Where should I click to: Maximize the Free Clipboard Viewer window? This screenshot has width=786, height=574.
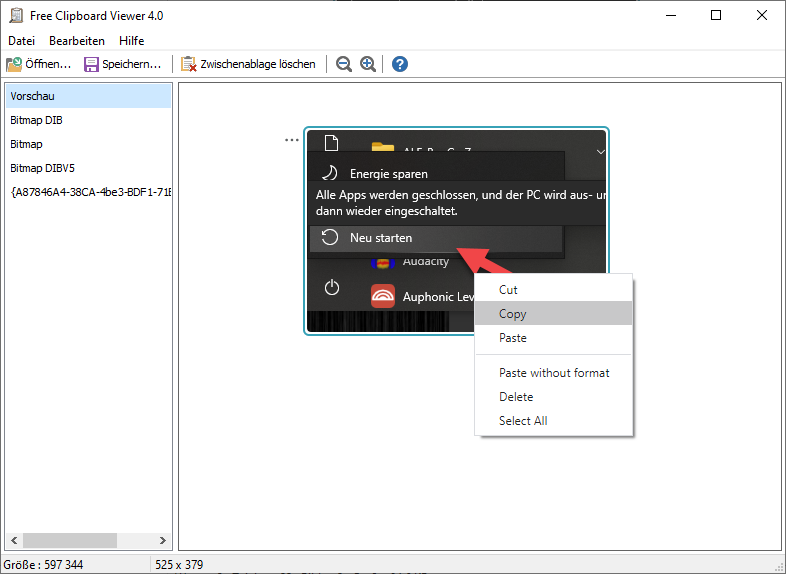click(716, 15)
